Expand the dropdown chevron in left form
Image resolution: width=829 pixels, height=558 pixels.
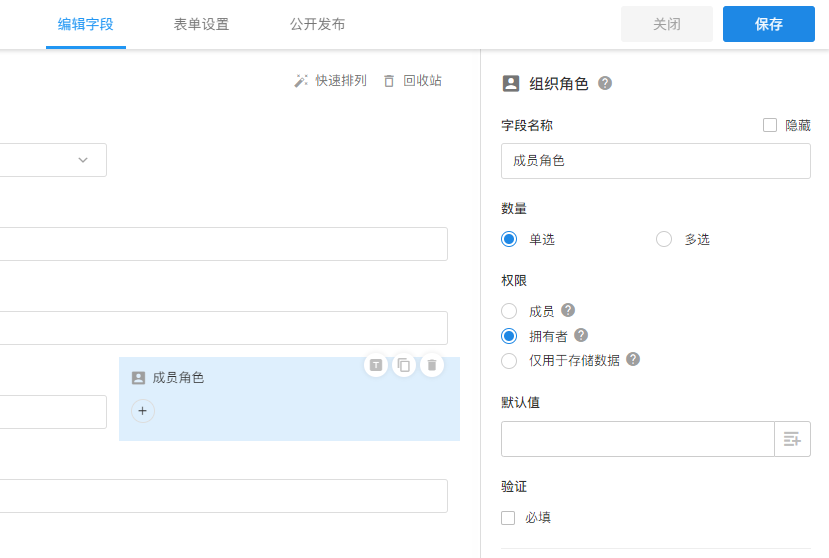pyautogui.click(x=83, y=160)
